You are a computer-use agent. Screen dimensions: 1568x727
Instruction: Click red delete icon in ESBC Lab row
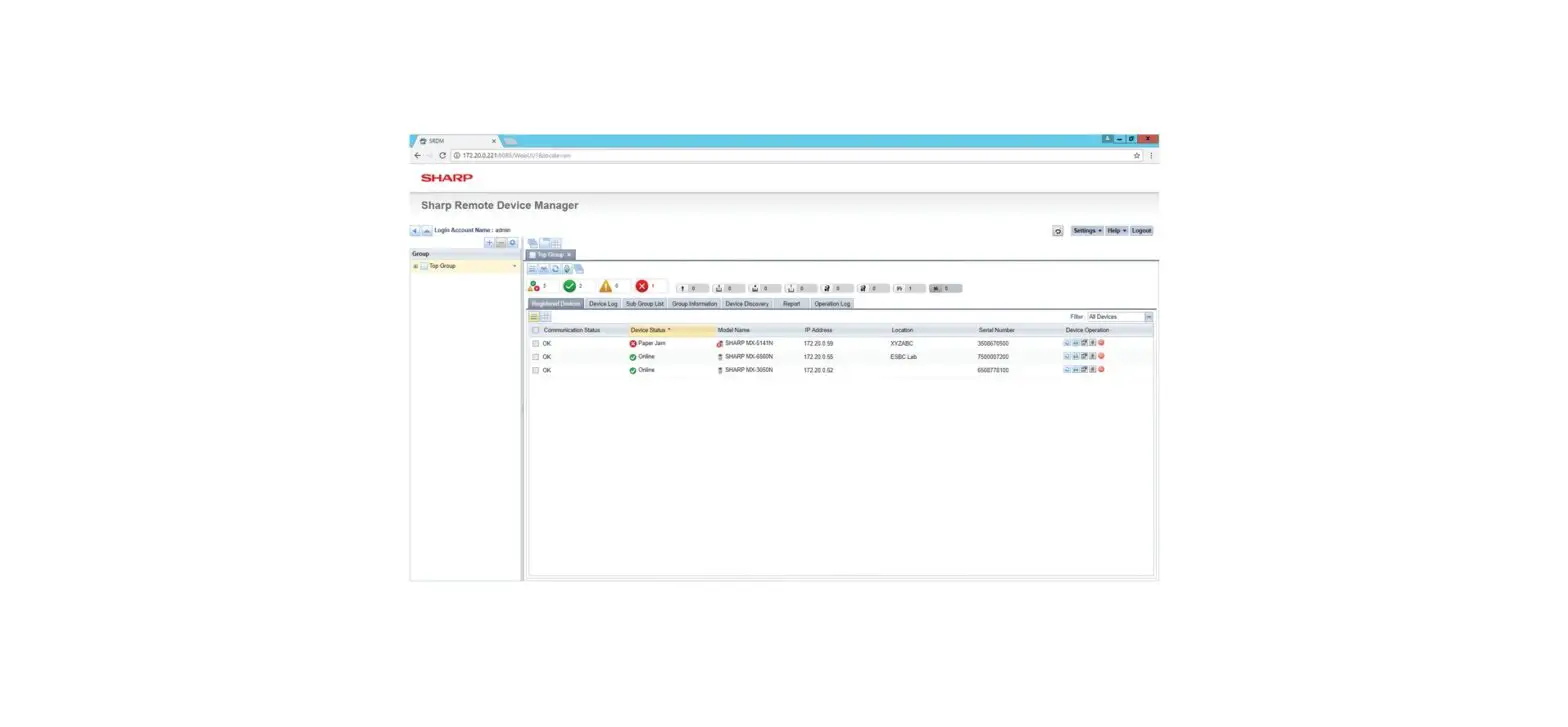tap(1101, 356)
